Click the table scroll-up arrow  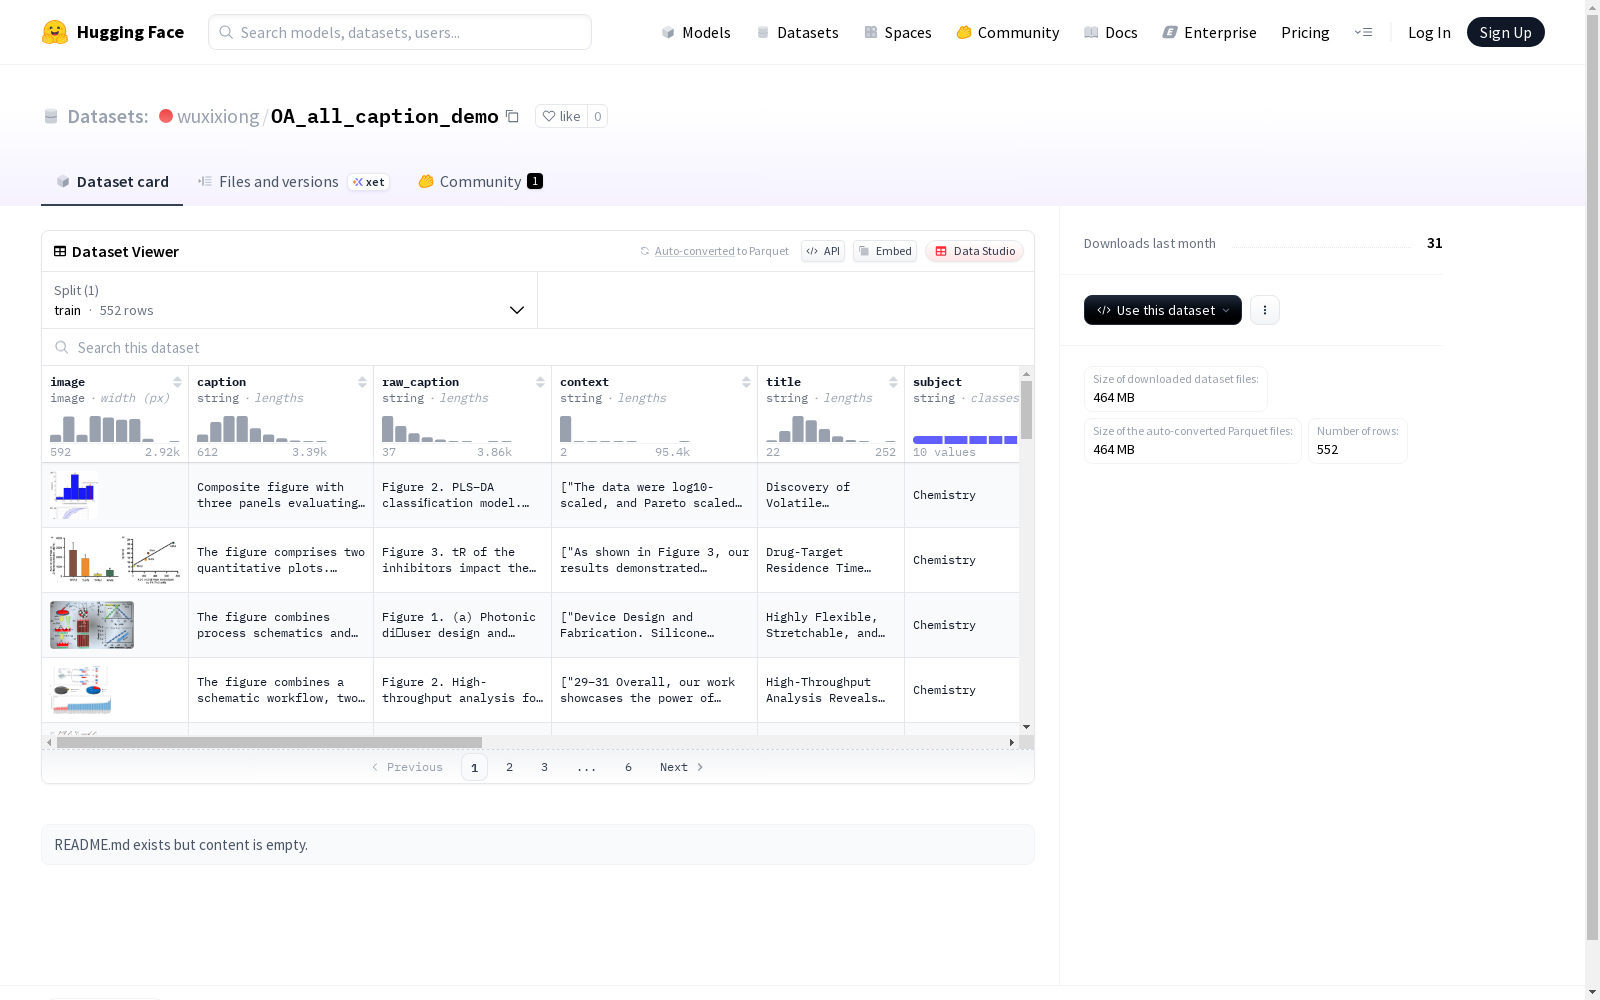1026,374
